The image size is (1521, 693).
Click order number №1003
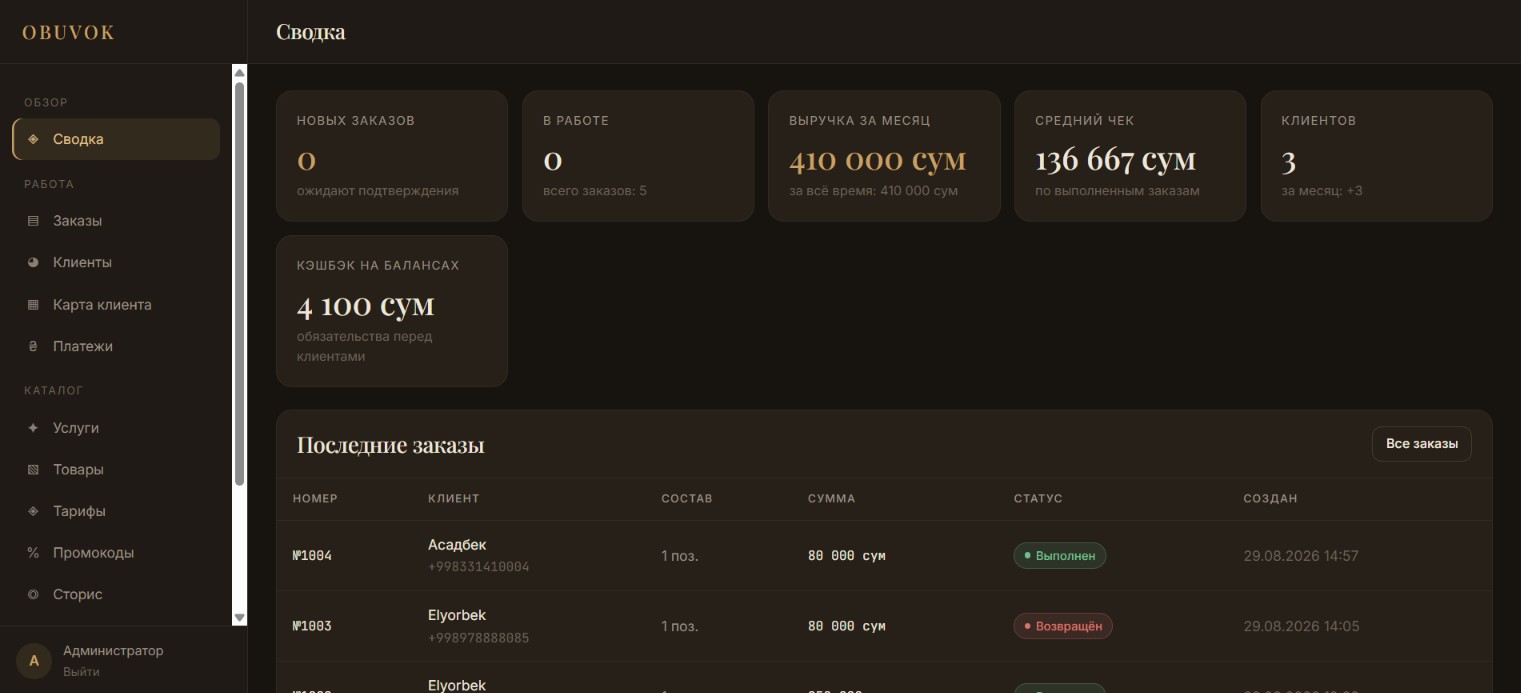click(x=312, y=626)
